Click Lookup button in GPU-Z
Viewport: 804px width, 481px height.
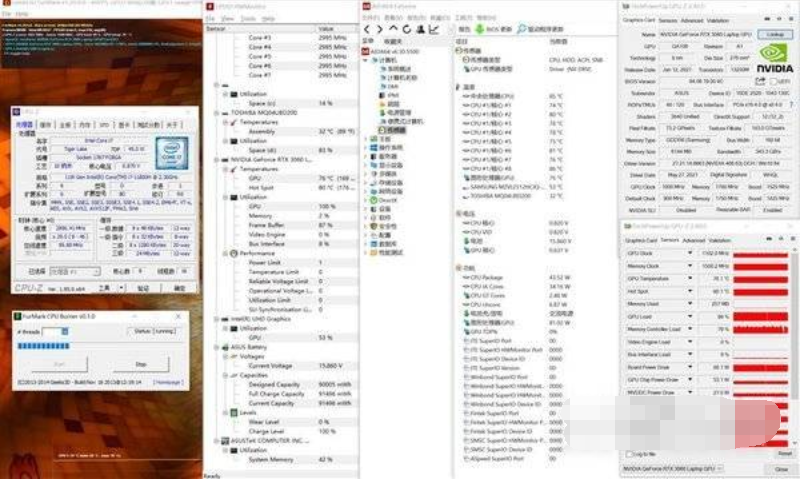coord(775,34)
